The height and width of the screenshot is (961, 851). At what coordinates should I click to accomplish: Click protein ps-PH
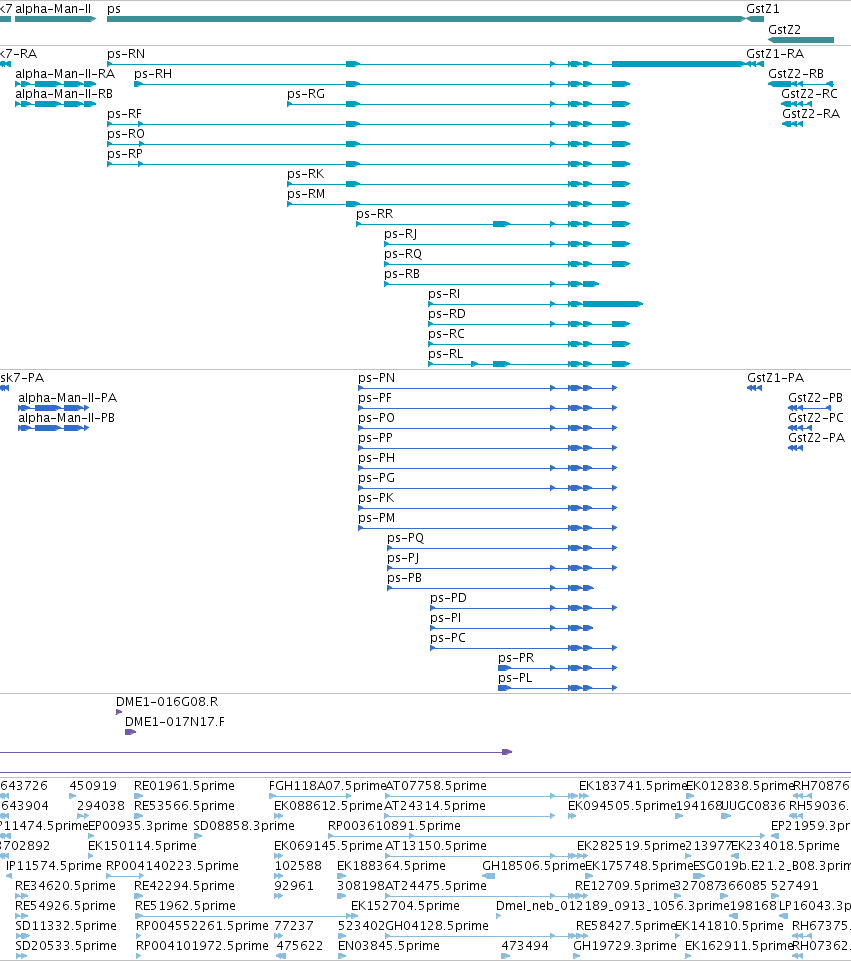click(x=377, y=458)
